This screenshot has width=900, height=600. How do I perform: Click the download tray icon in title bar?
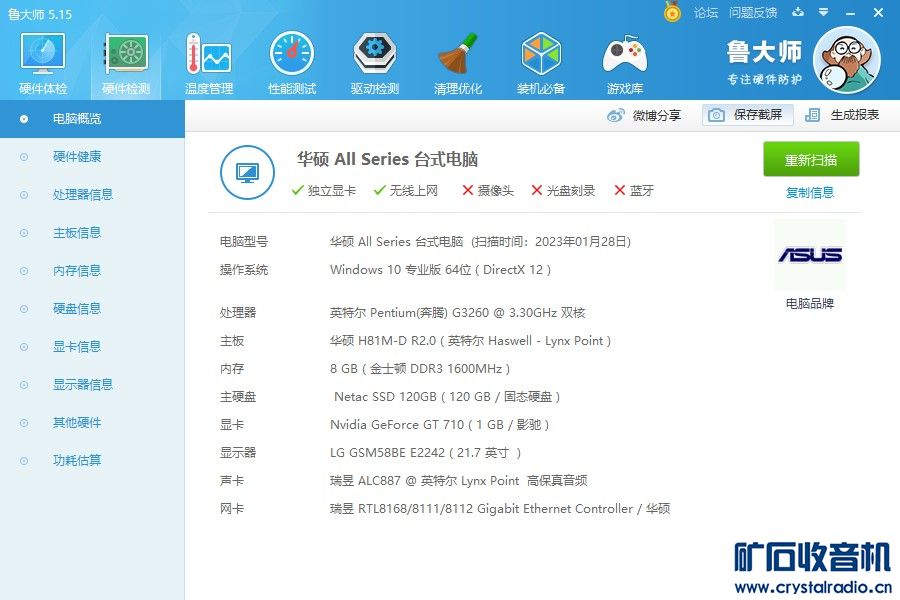[798, 12]
